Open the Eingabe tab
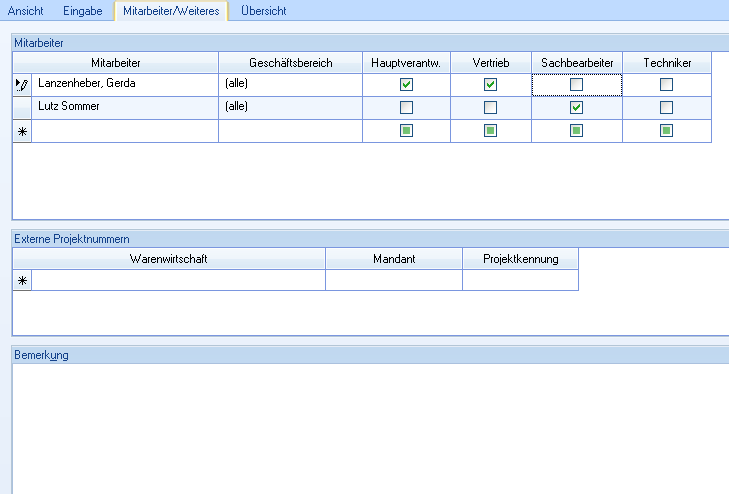 (82, 11)
